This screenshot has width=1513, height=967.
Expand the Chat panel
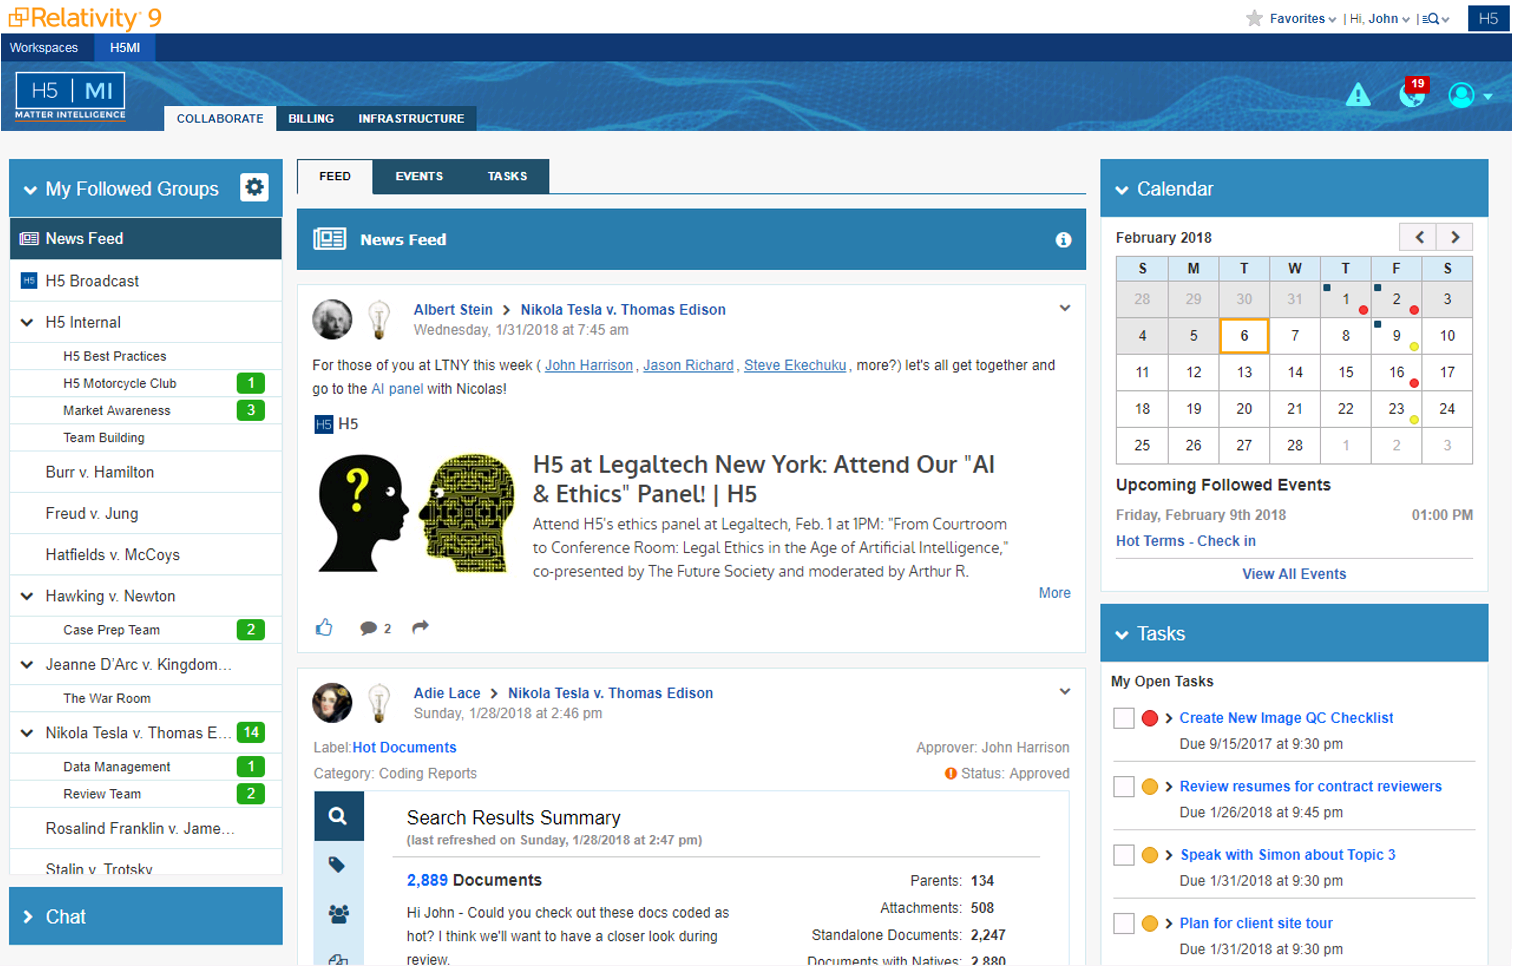28,917
